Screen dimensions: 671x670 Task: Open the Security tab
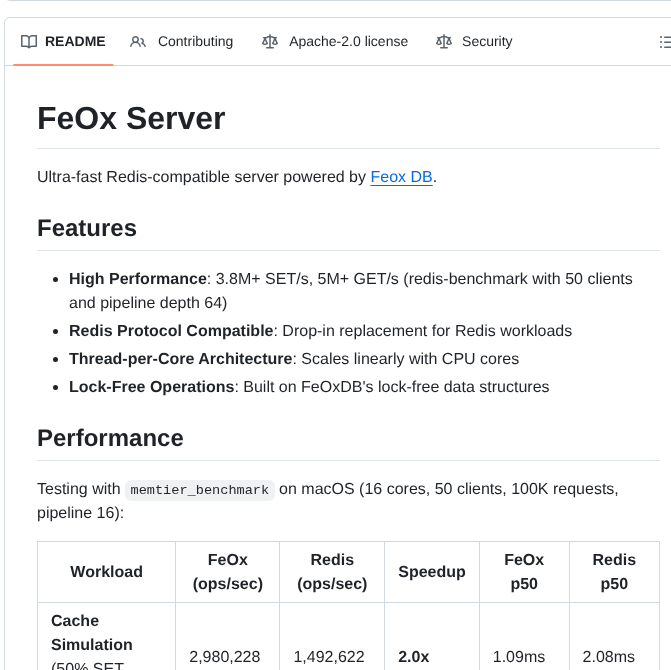coord(474,42)
